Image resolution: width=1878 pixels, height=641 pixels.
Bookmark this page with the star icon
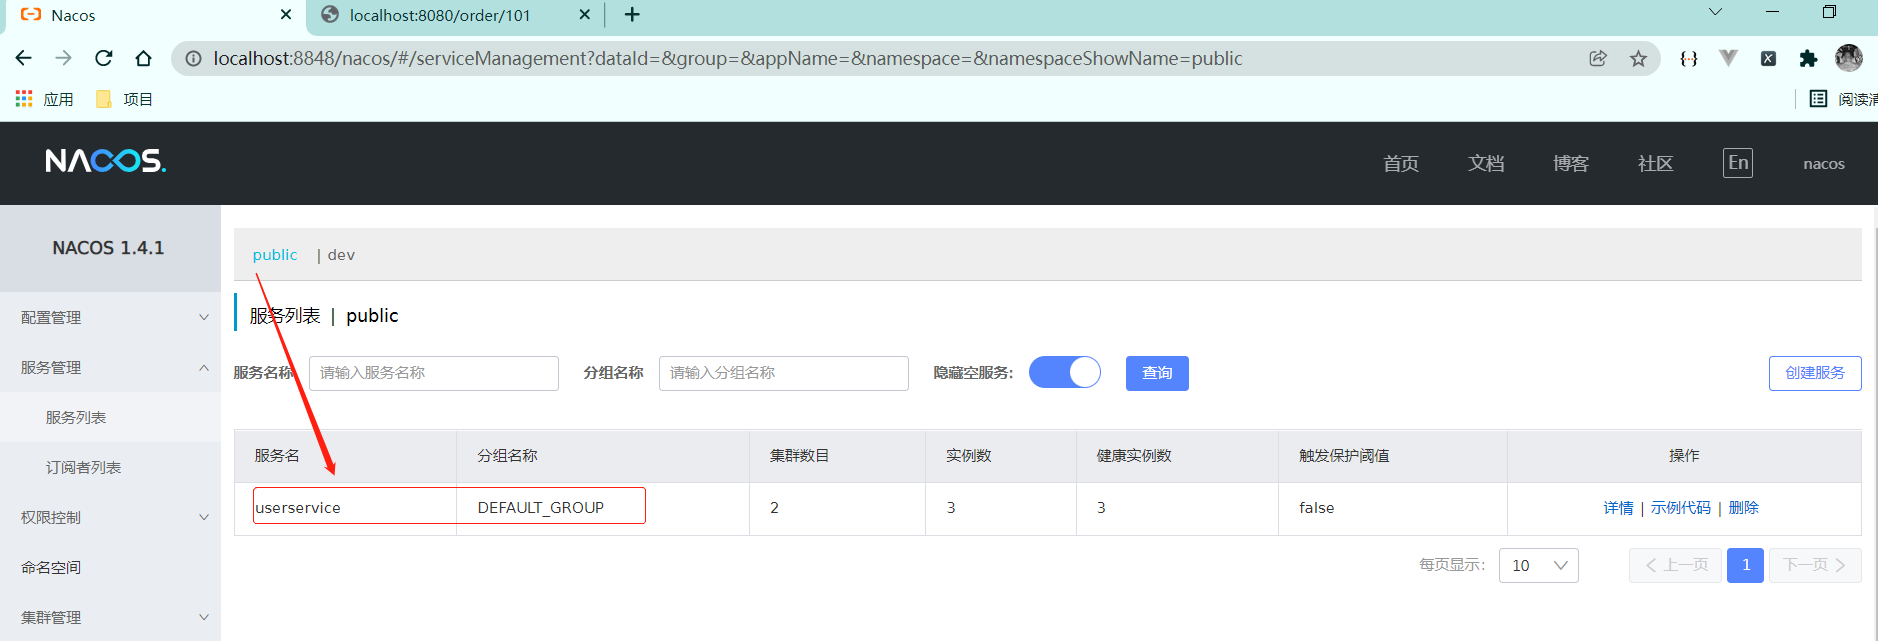point(1638,58)
